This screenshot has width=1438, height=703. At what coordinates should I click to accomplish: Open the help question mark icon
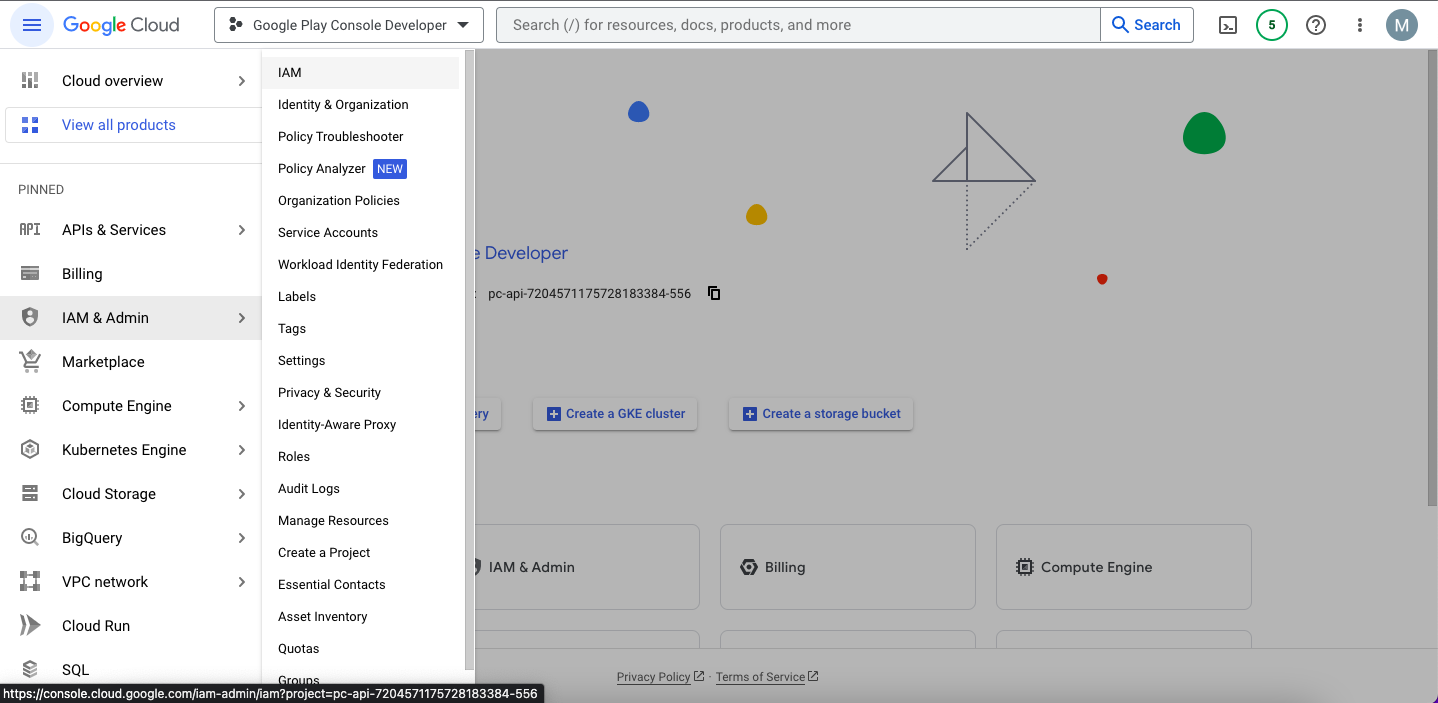(1316, 25)
